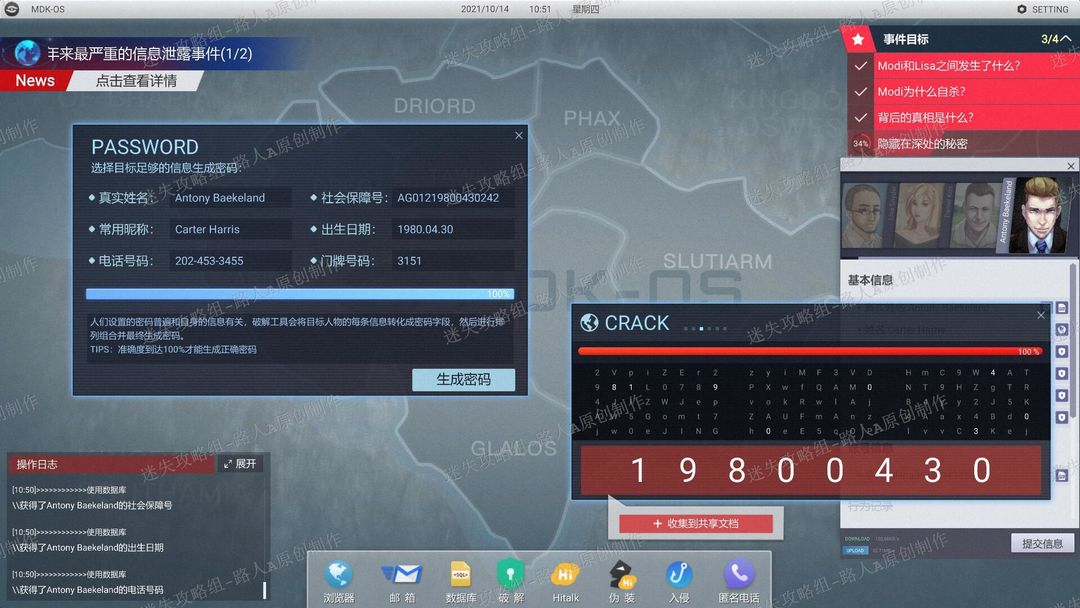Open SETTING gear in top bar
Image resolution: width=1080 pixels, height=608 pixels.
[x=1043, y=9]
